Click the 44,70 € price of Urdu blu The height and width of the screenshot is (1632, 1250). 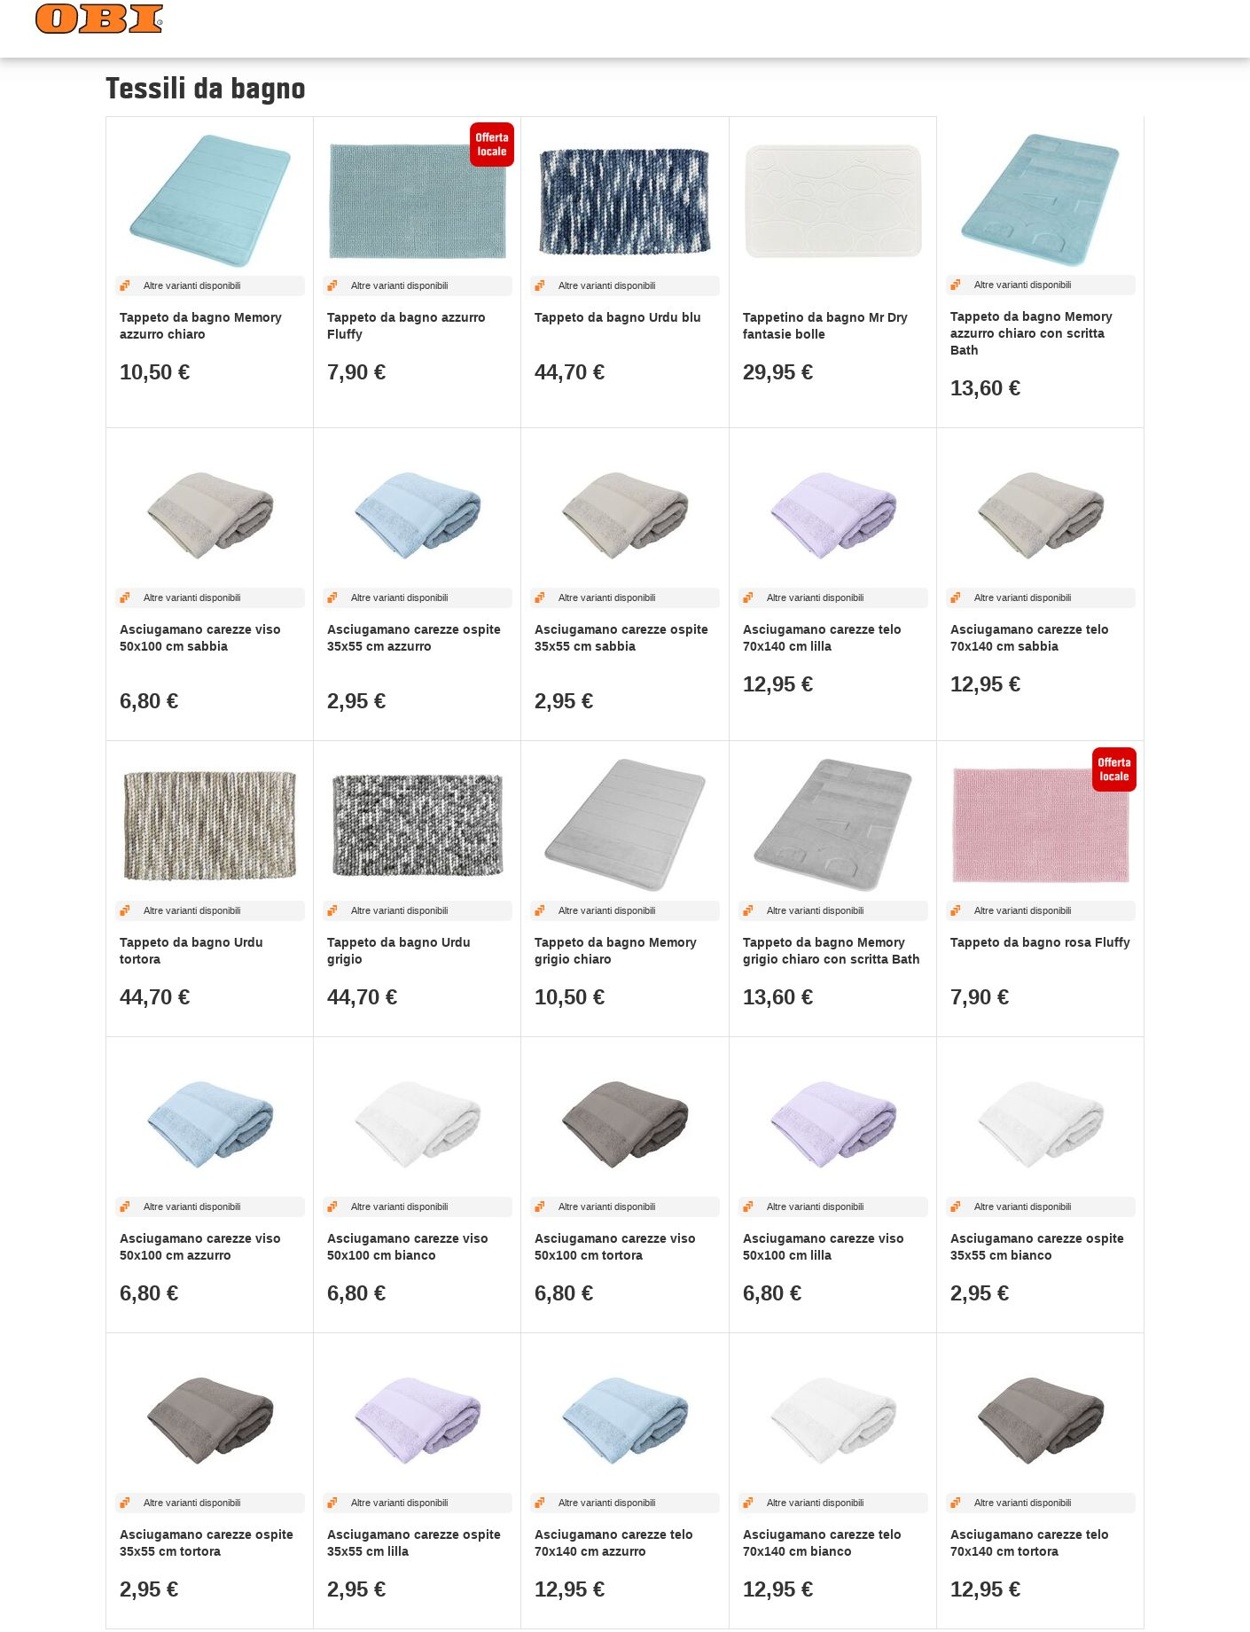(569, 373)
